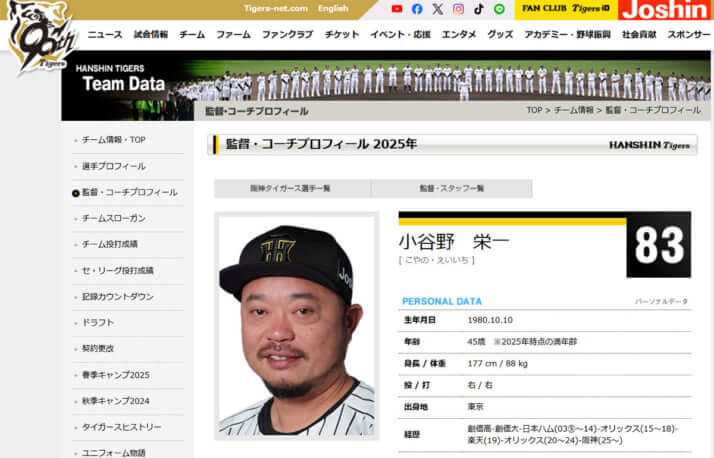Open 選手プロフィール in sidebar
Image resolution: width=714 pixels, height=458 pixels.
pos(114,166)
